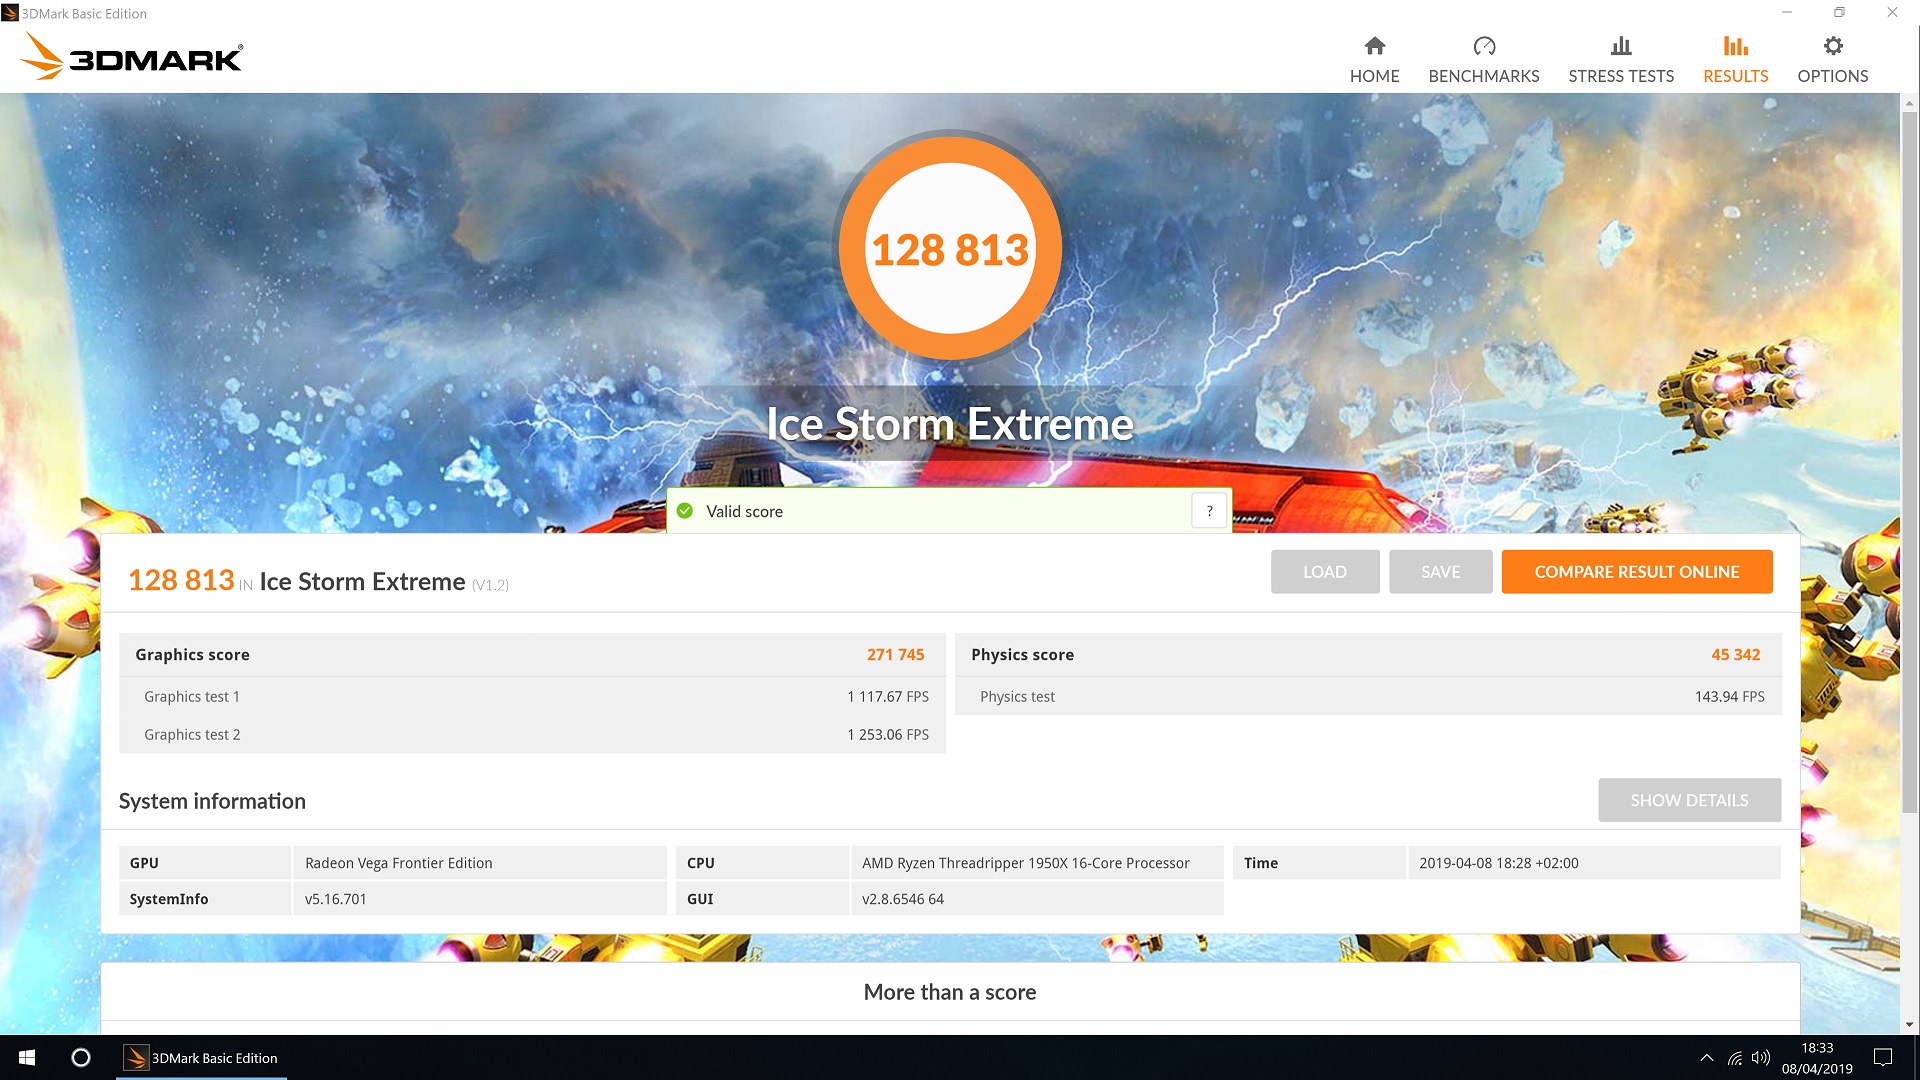This screenshot has width=1920, height=1080.
Task: Click Graphics test 1 row
Action: tap(532, 696)
